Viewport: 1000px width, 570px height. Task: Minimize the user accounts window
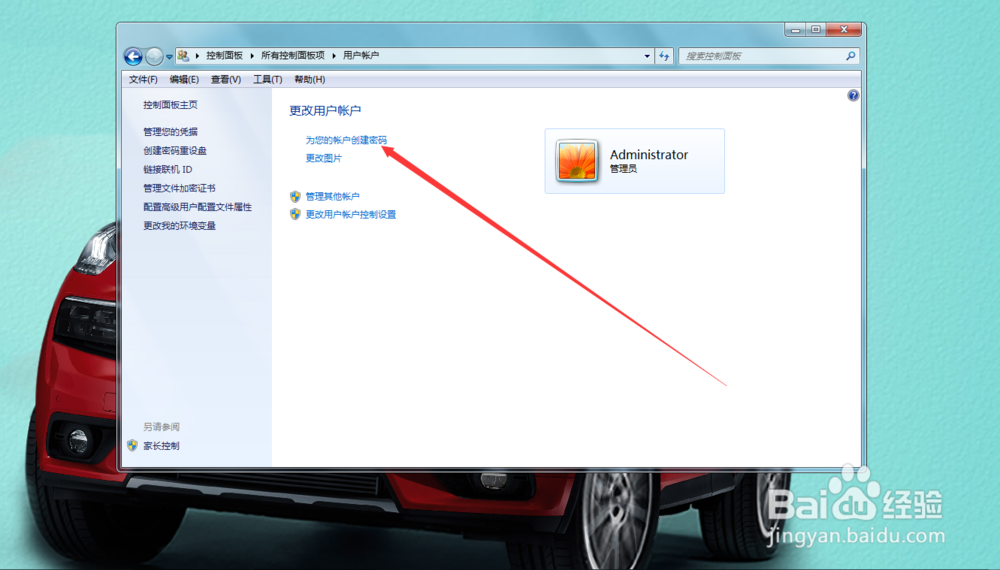tap(795, 30)
